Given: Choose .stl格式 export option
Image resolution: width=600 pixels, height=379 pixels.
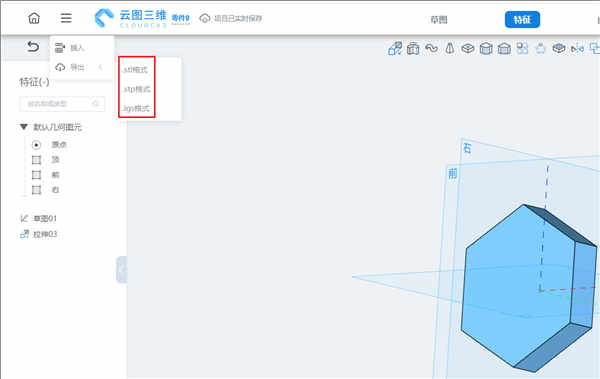Looking at the screenshot, I should coord(135,70).
